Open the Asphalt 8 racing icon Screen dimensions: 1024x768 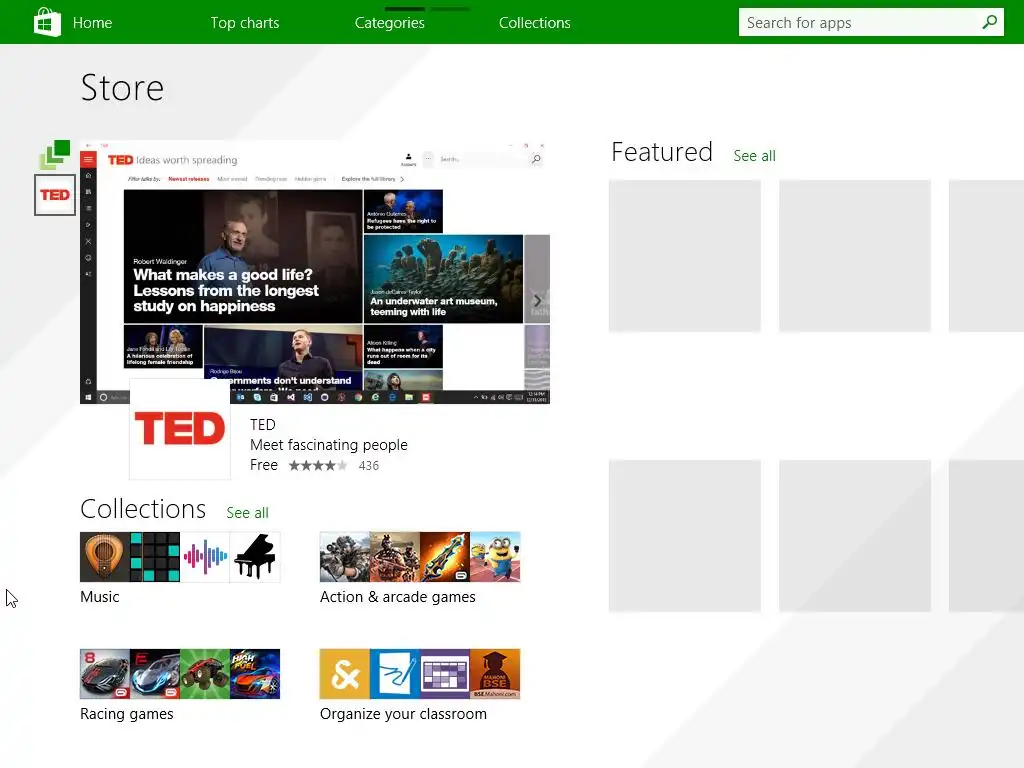105,674
